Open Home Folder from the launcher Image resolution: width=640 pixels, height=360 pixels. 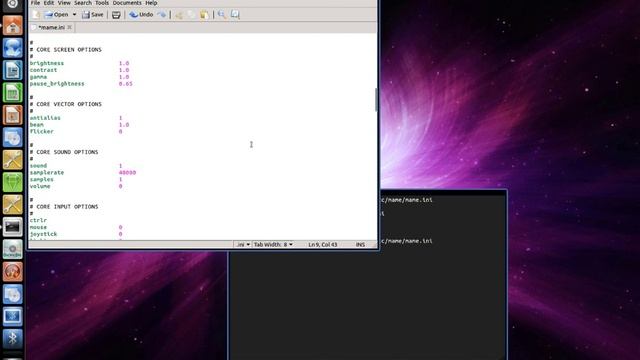pos(13,26)
